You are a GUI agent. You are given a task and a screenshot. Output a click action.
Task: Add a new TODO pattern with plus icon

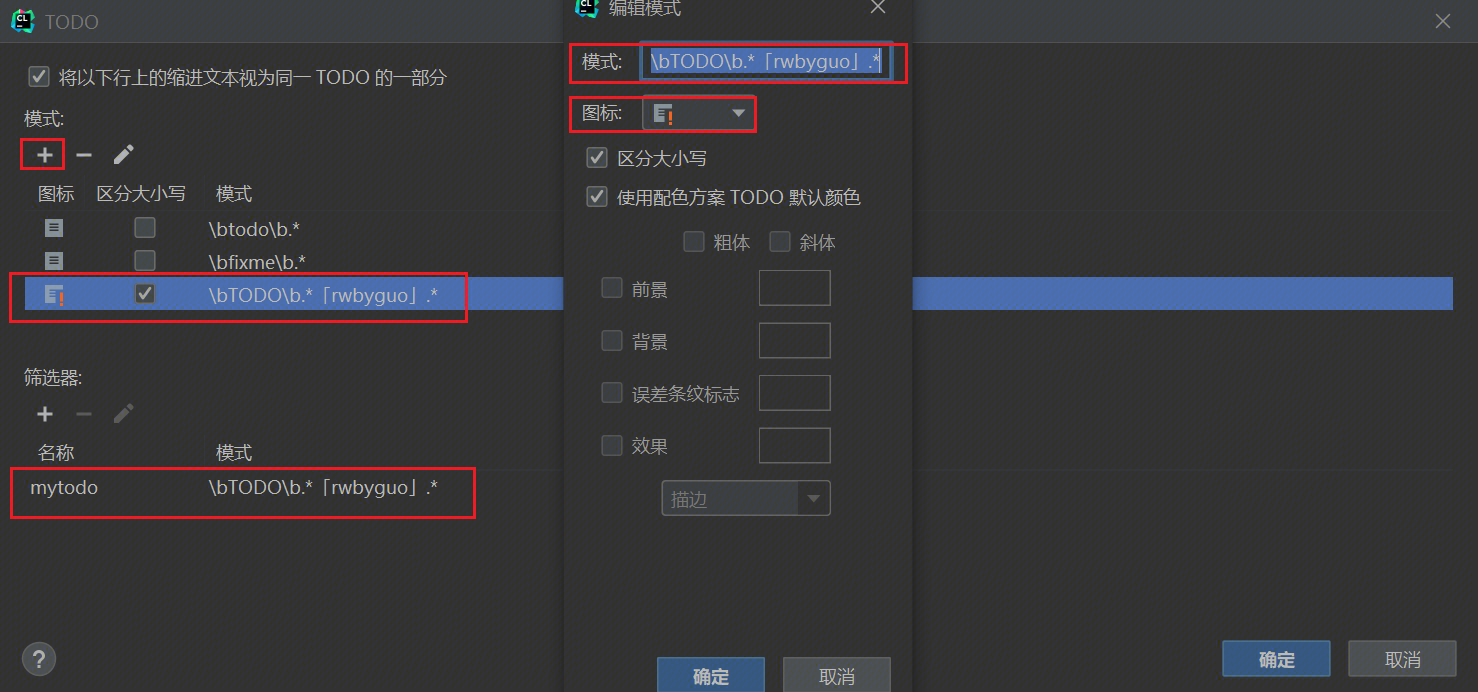point(44,155)
